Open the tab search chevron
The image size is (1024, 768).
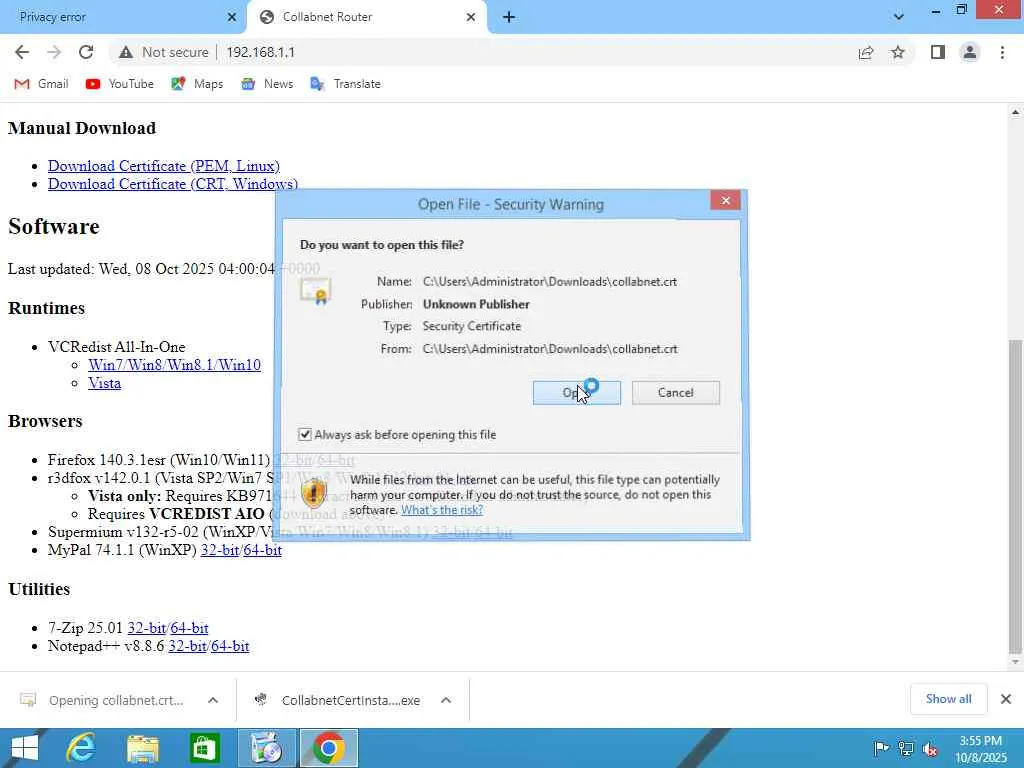[x=899, y=17]
